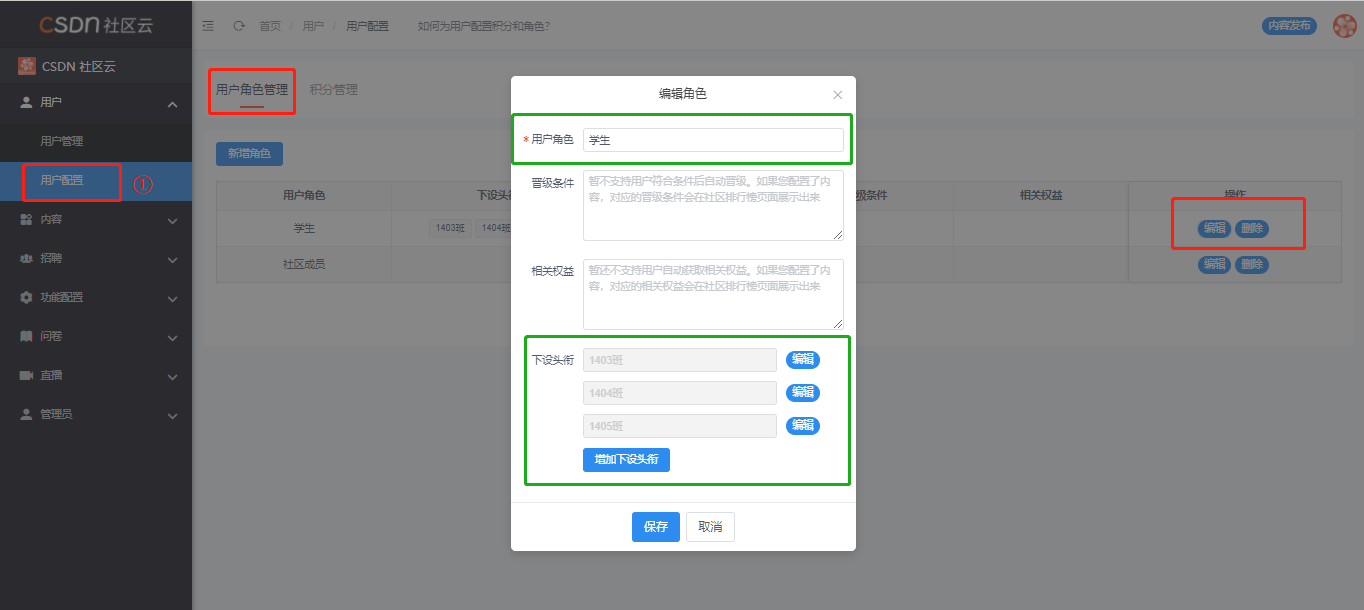Screen dimensions: 1364x610
Task: Click the CSDN 社区云 community icon in the sidebar
Action: tap(26, 66)
